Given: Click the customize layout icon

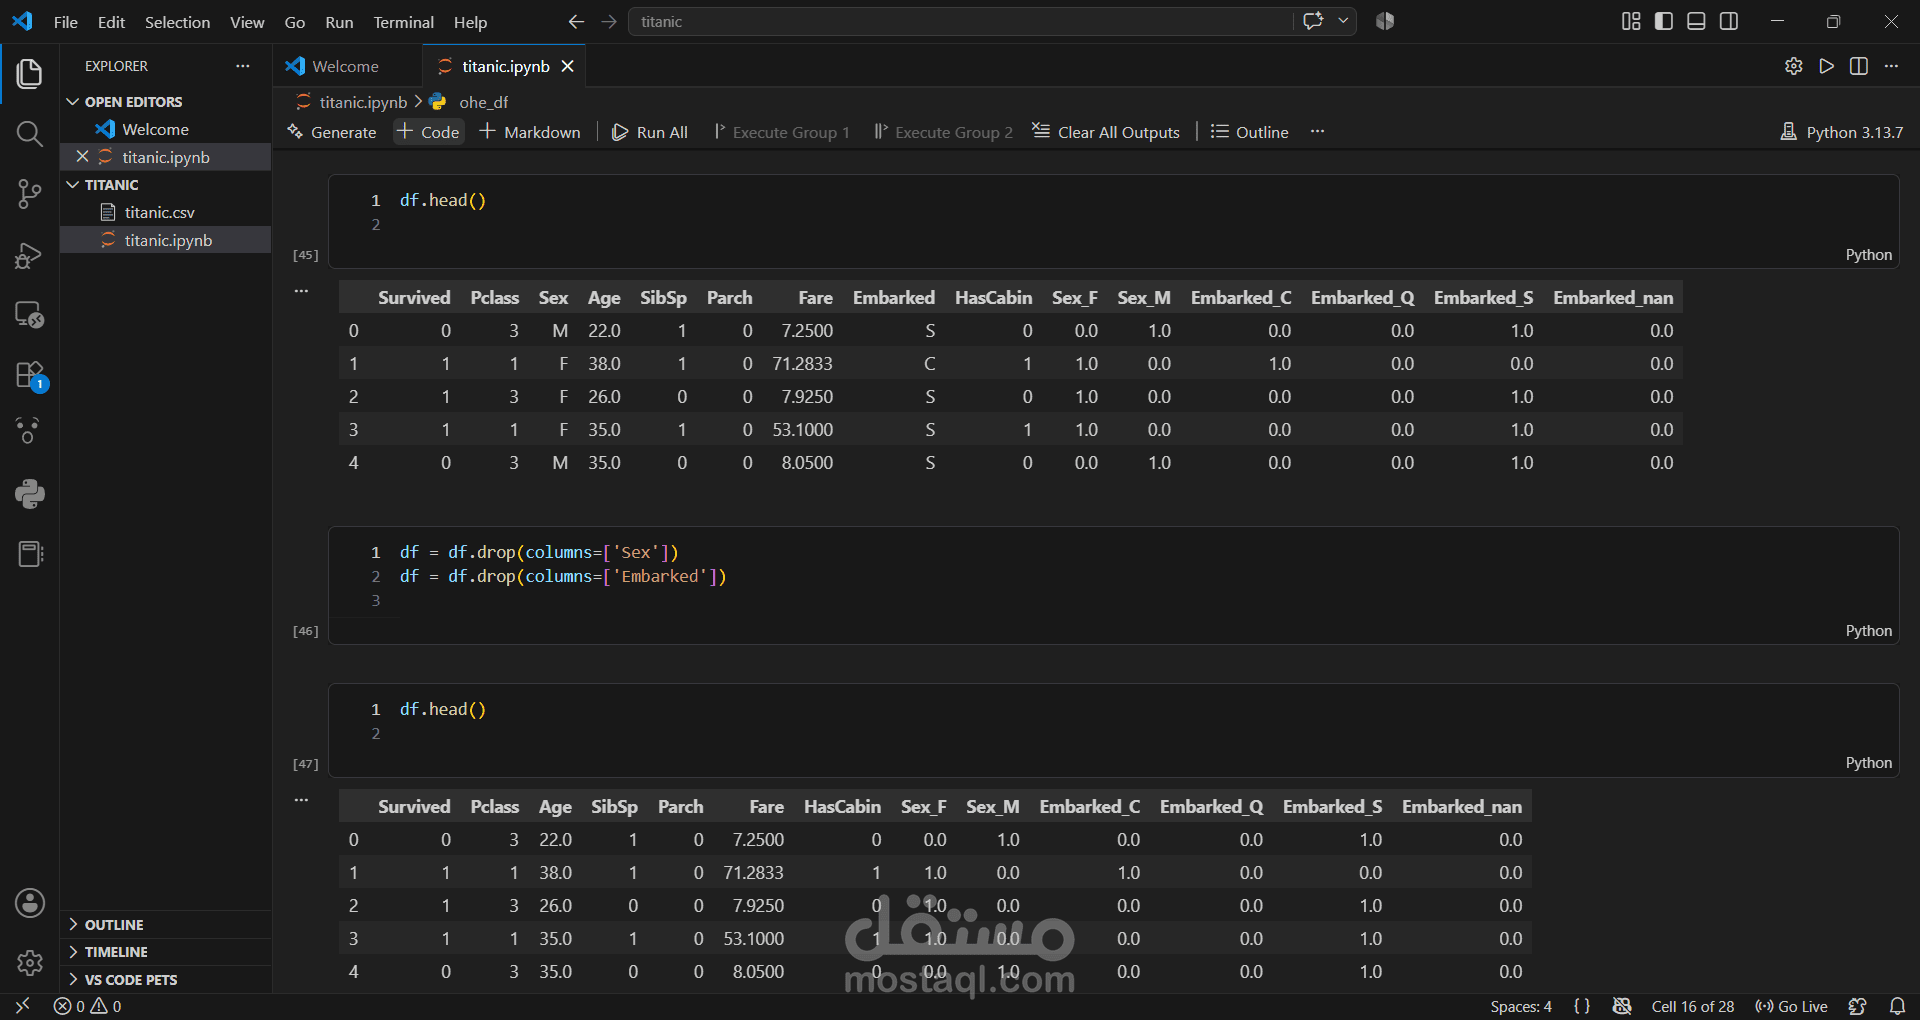Looking at the screenshot, I should (1631, 21).
